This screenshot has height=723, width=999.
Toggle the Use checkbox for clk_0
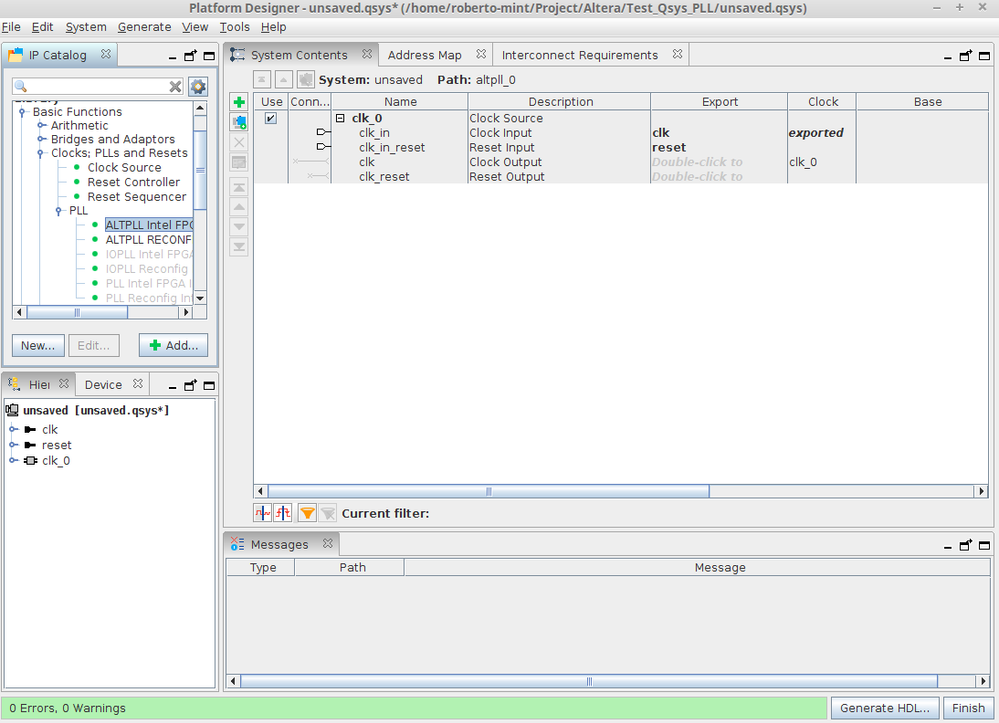point(271,118)
